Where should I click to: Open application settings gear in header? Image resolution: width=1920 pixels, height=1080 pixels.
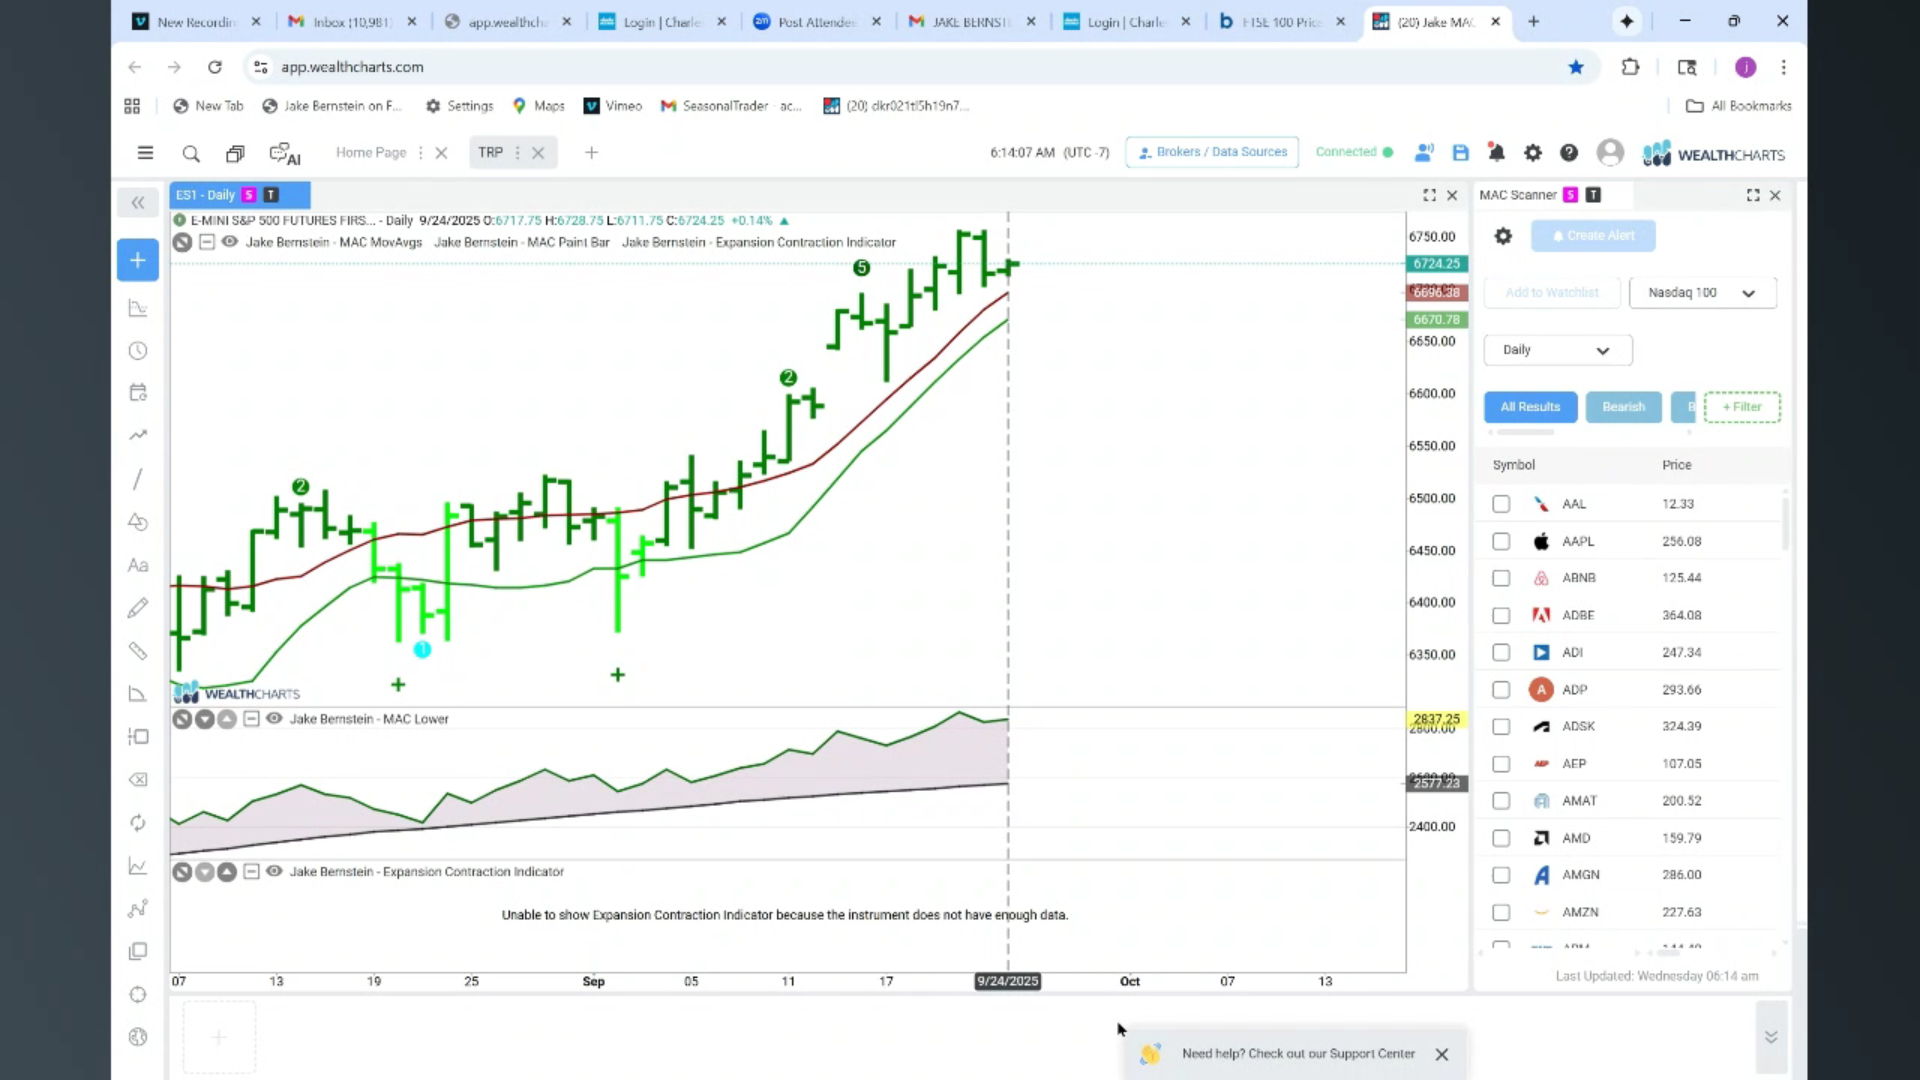1532,153
